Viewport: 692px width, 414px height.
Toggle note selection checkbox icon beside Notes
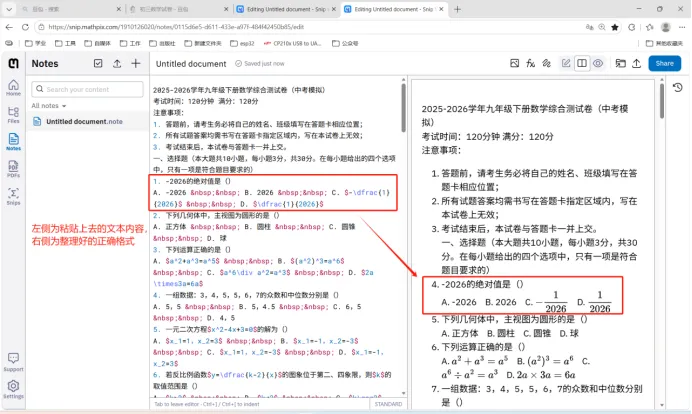(x=98, y=64)
